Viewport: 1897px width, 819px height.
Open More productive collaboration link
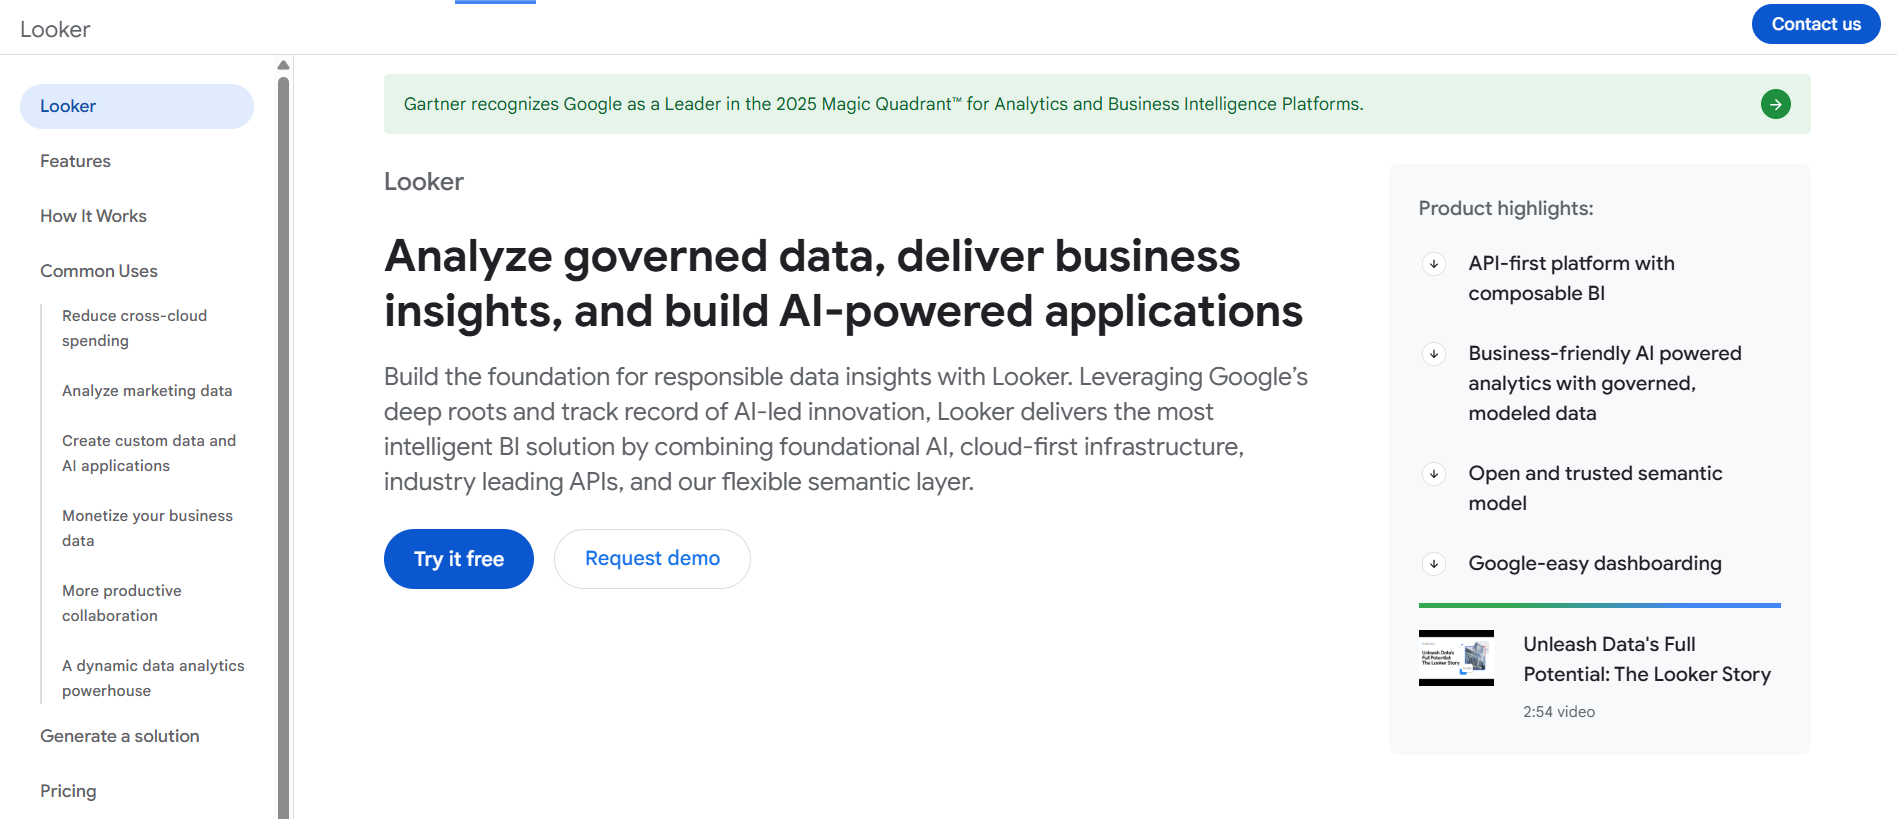(x=122, y=603)
